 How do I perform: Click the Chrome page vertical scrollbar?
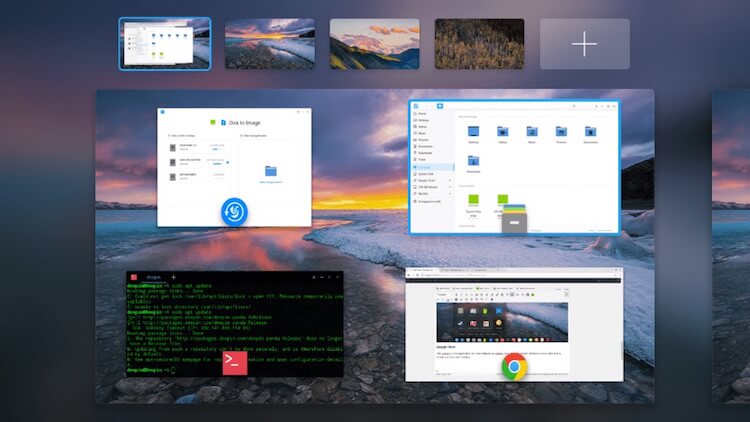tap(621, 350)
